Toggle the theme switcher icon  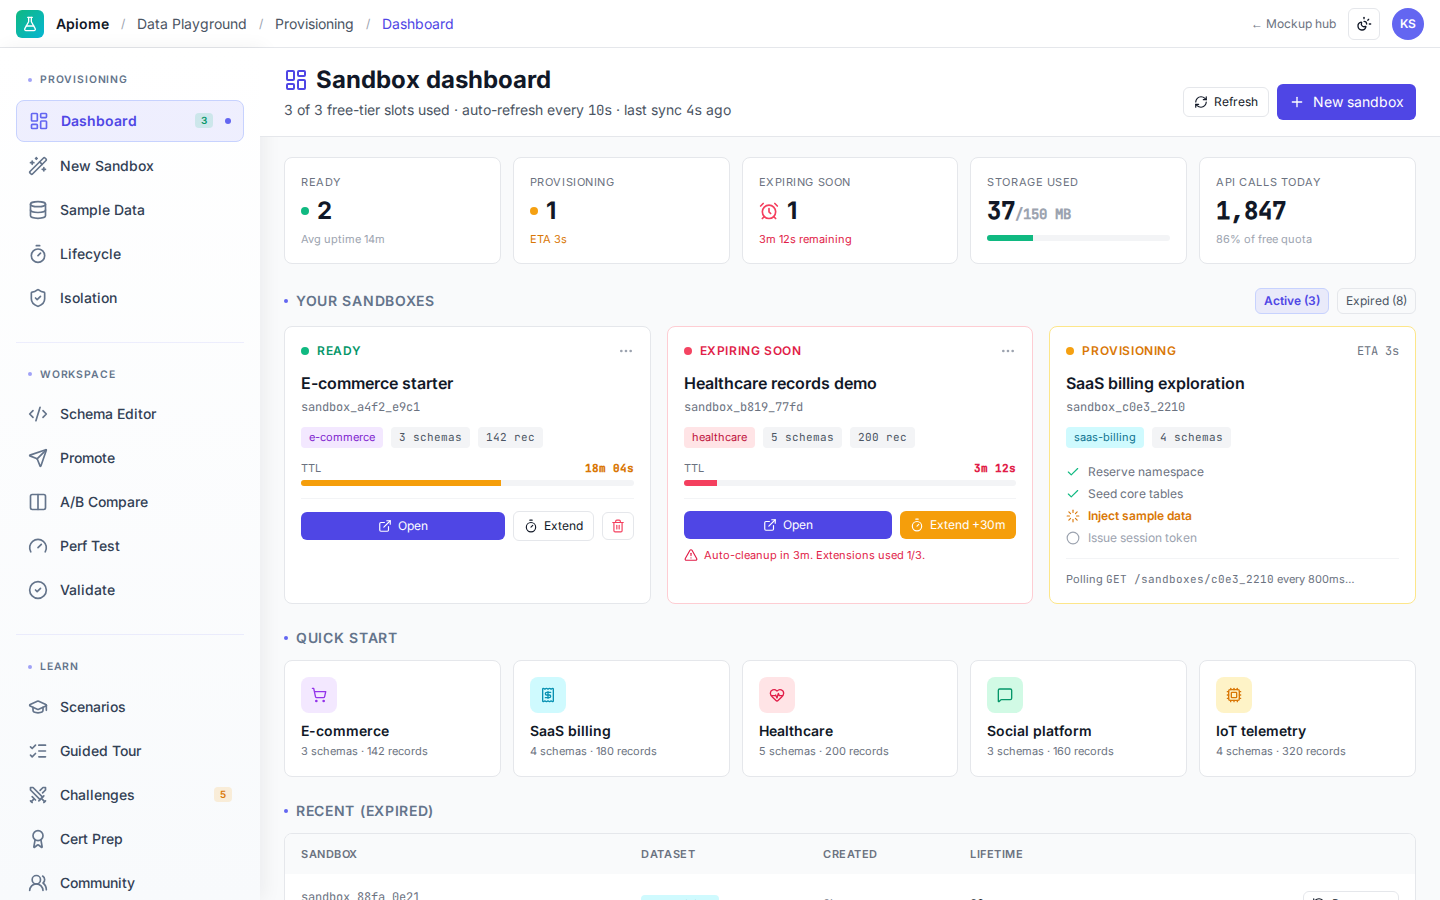click(x=1364, y=24)
